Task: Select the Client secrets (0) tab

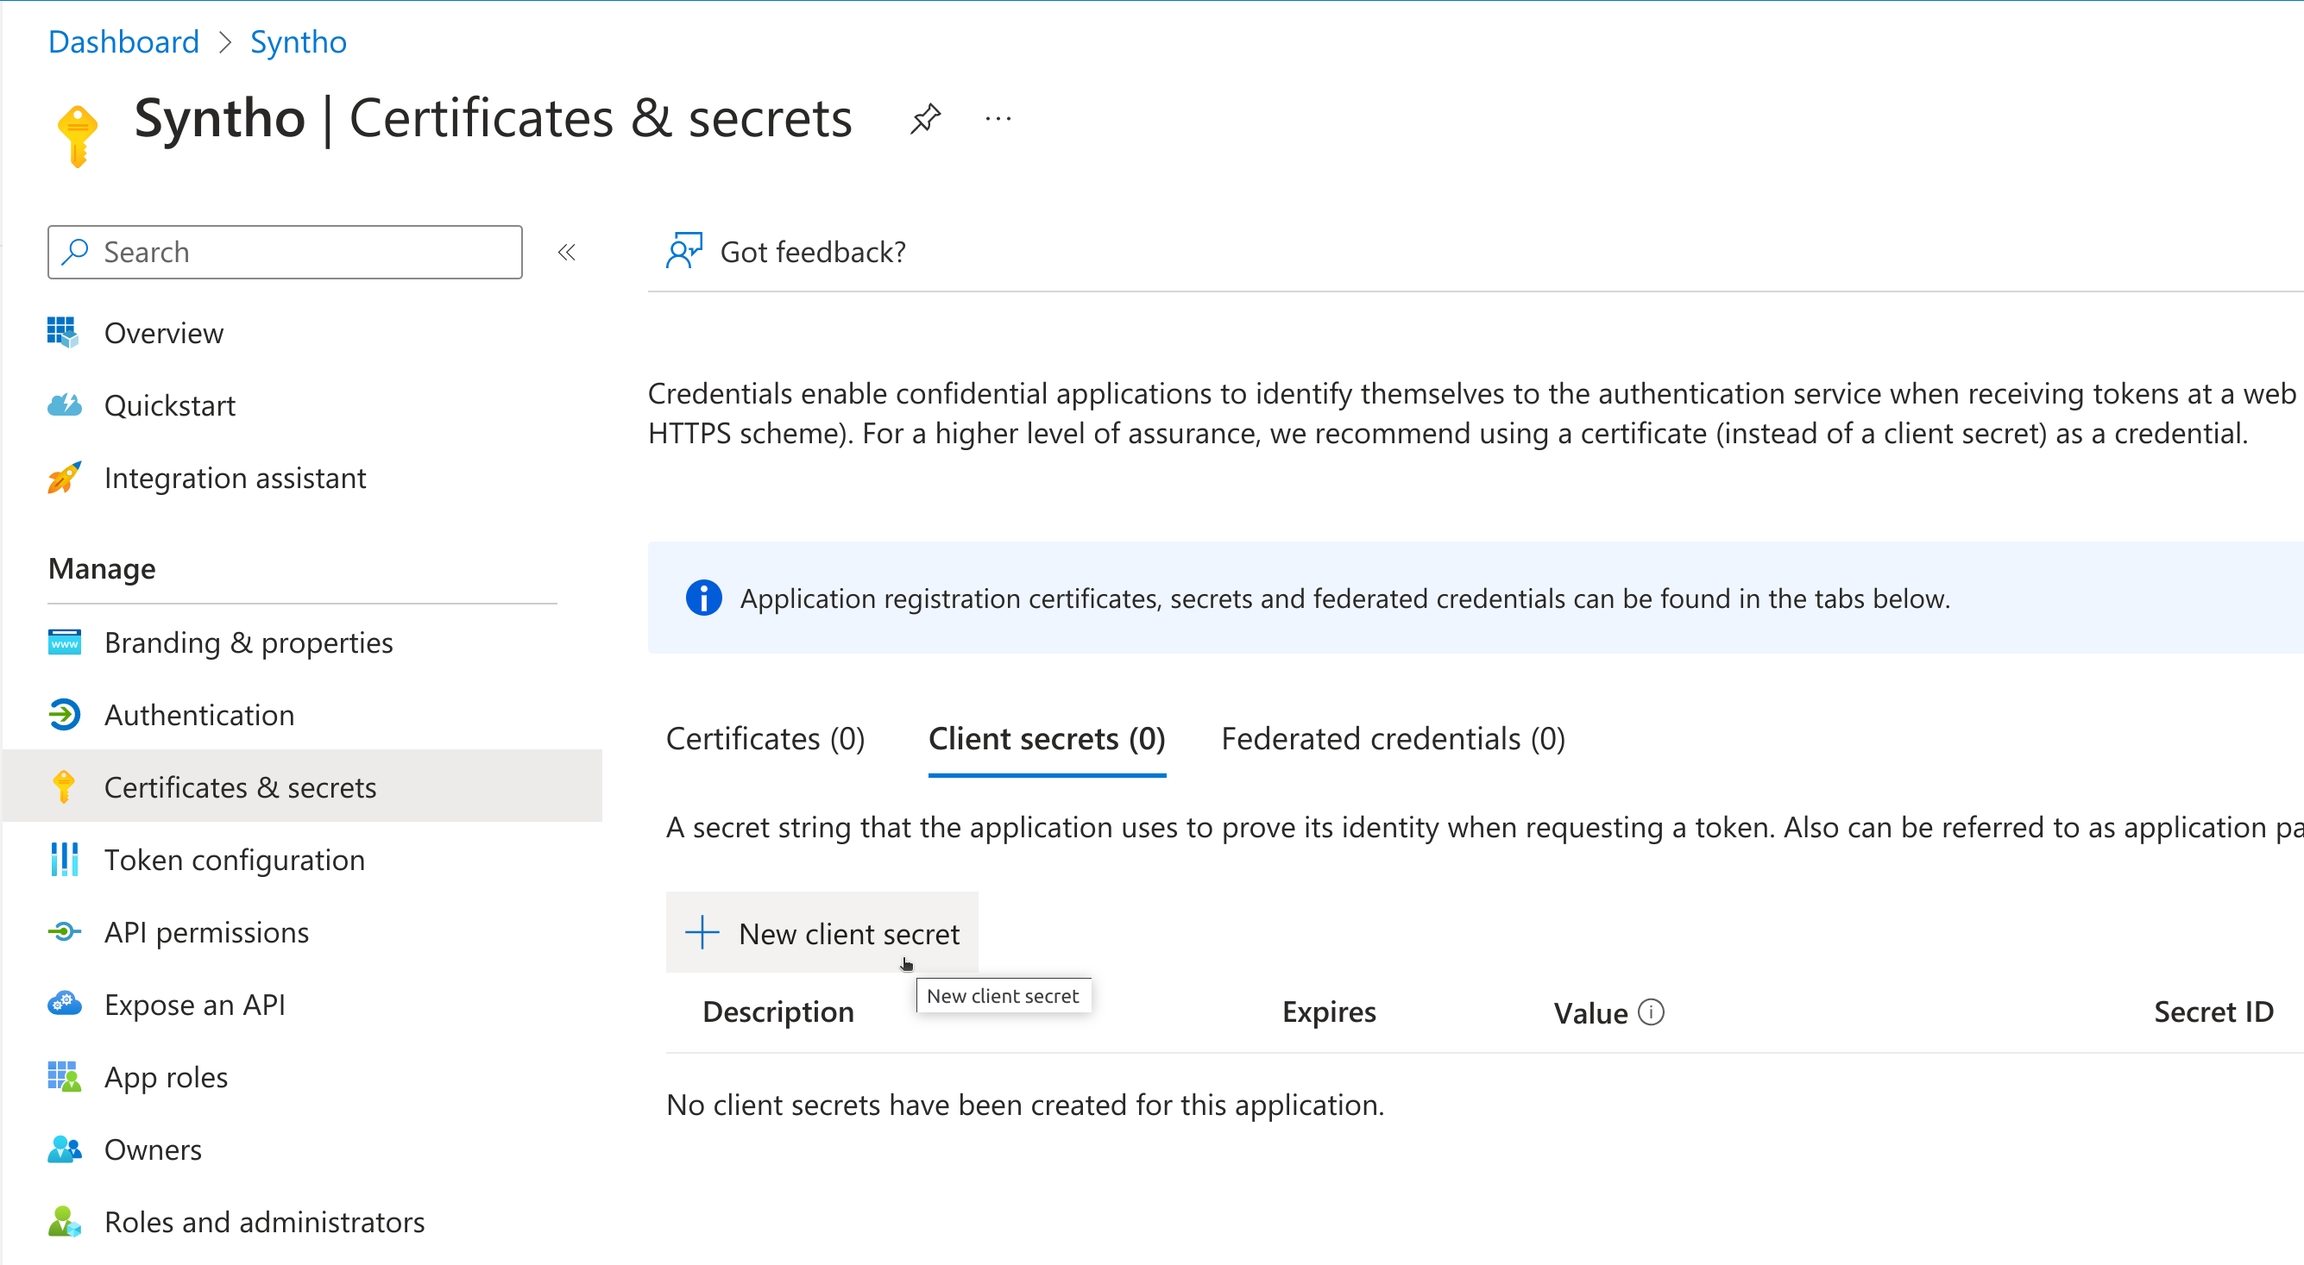Action: click(1046, 739)
